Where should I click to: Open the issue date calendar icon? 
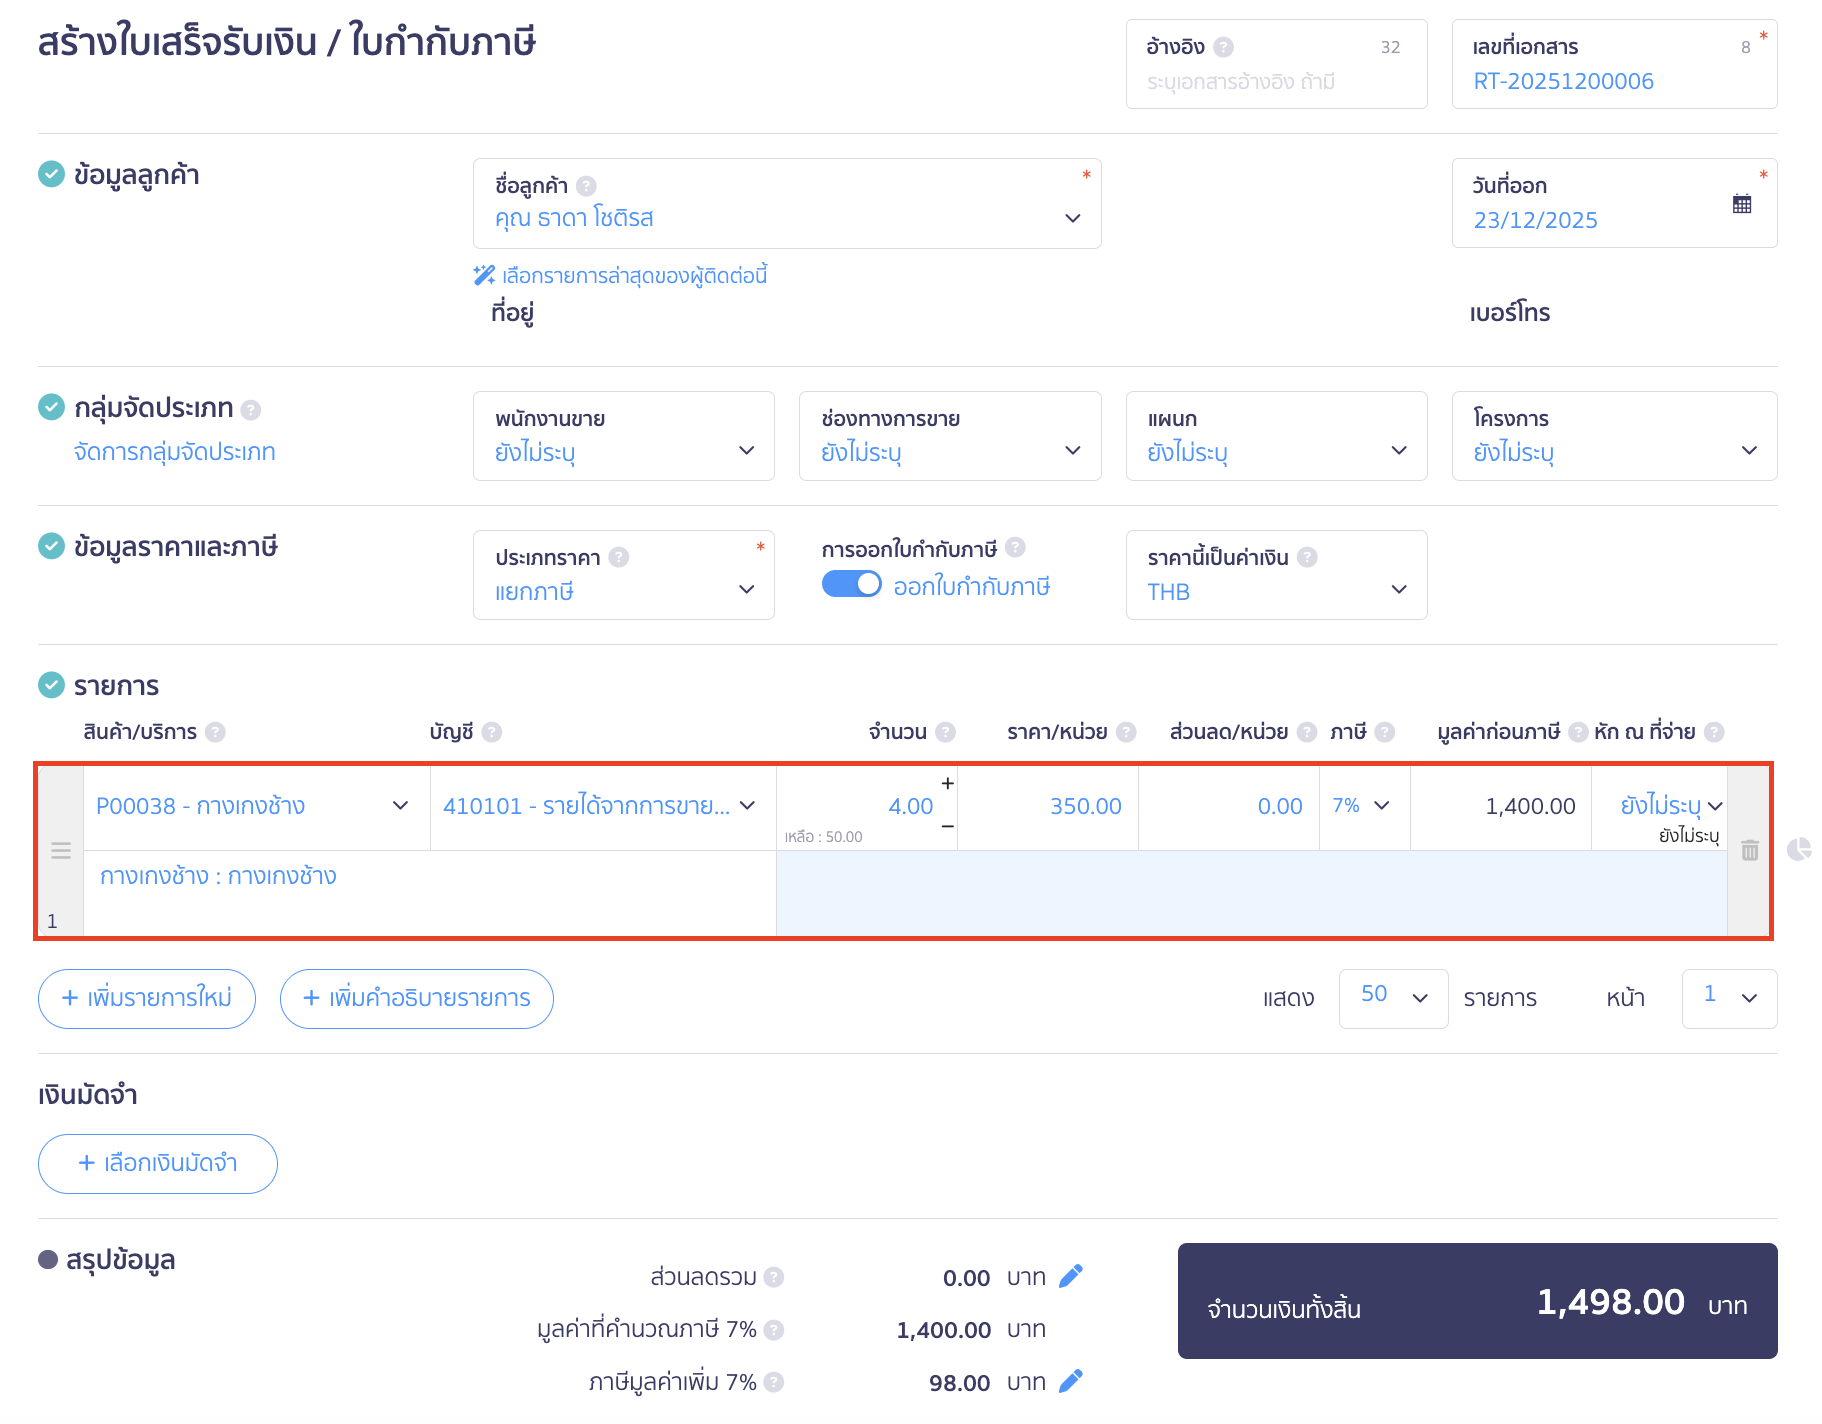pyautogui.click(x=1741, y=204)
